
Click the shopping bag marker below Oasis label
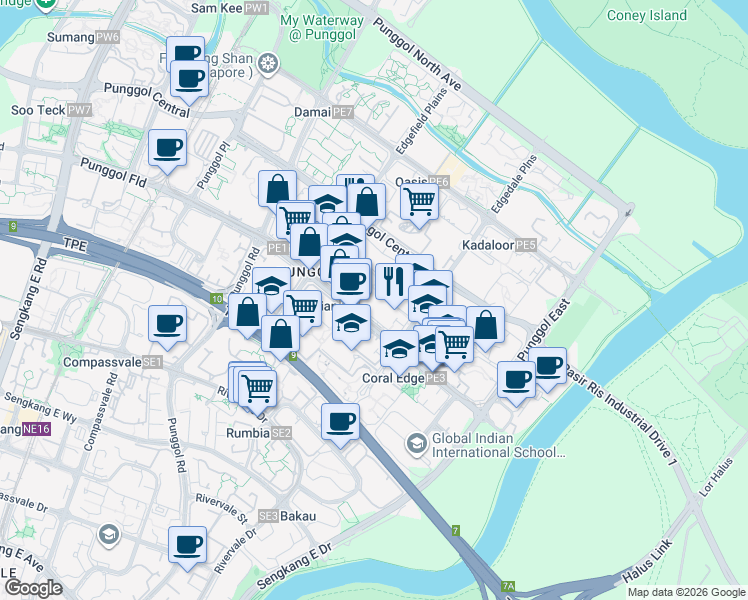[x=367, y=203]
